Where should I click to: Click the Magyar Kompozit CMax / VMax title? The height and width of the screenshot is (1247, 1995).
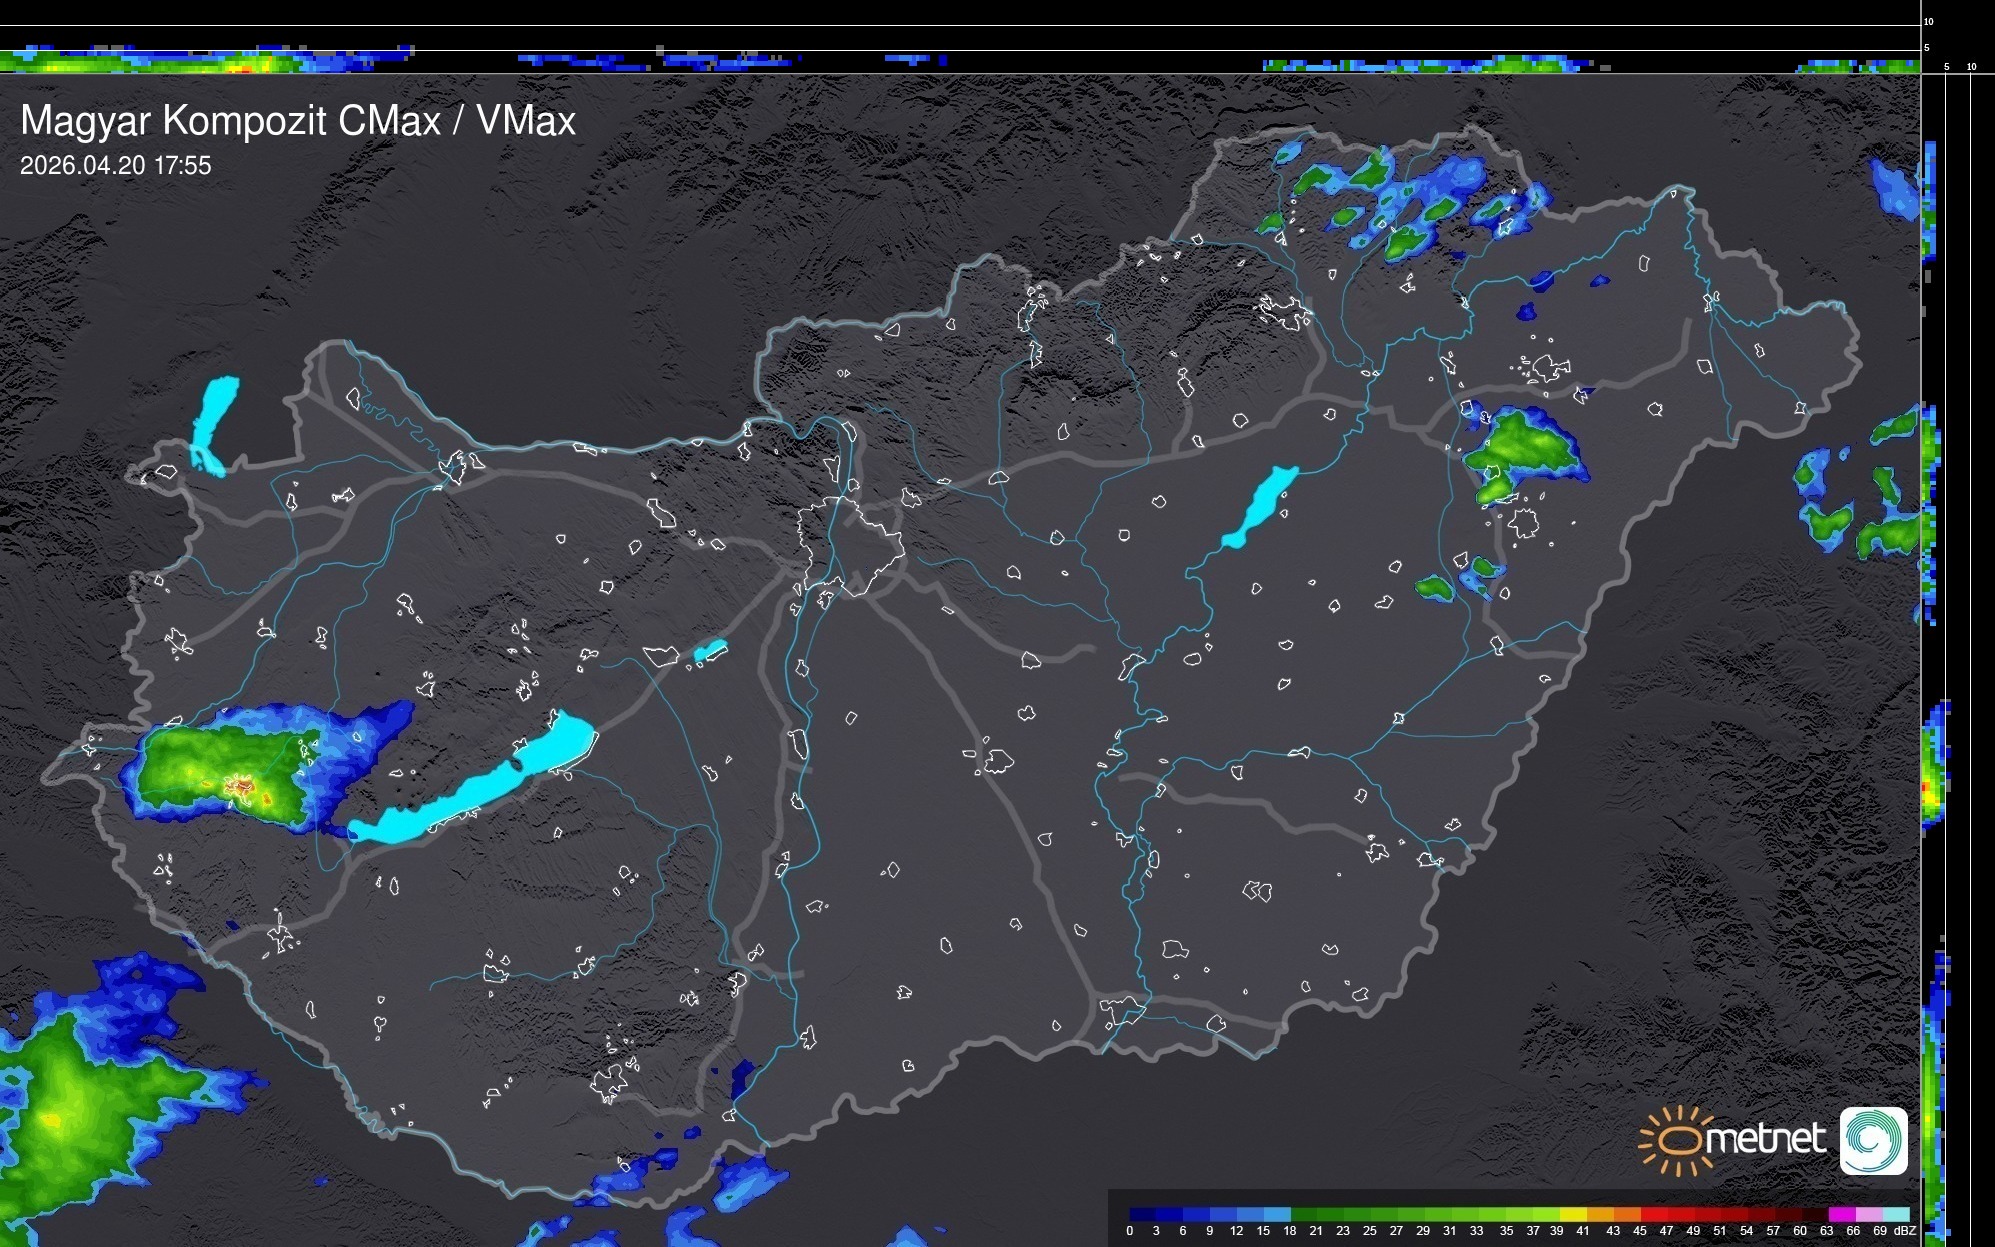point(298,121)
